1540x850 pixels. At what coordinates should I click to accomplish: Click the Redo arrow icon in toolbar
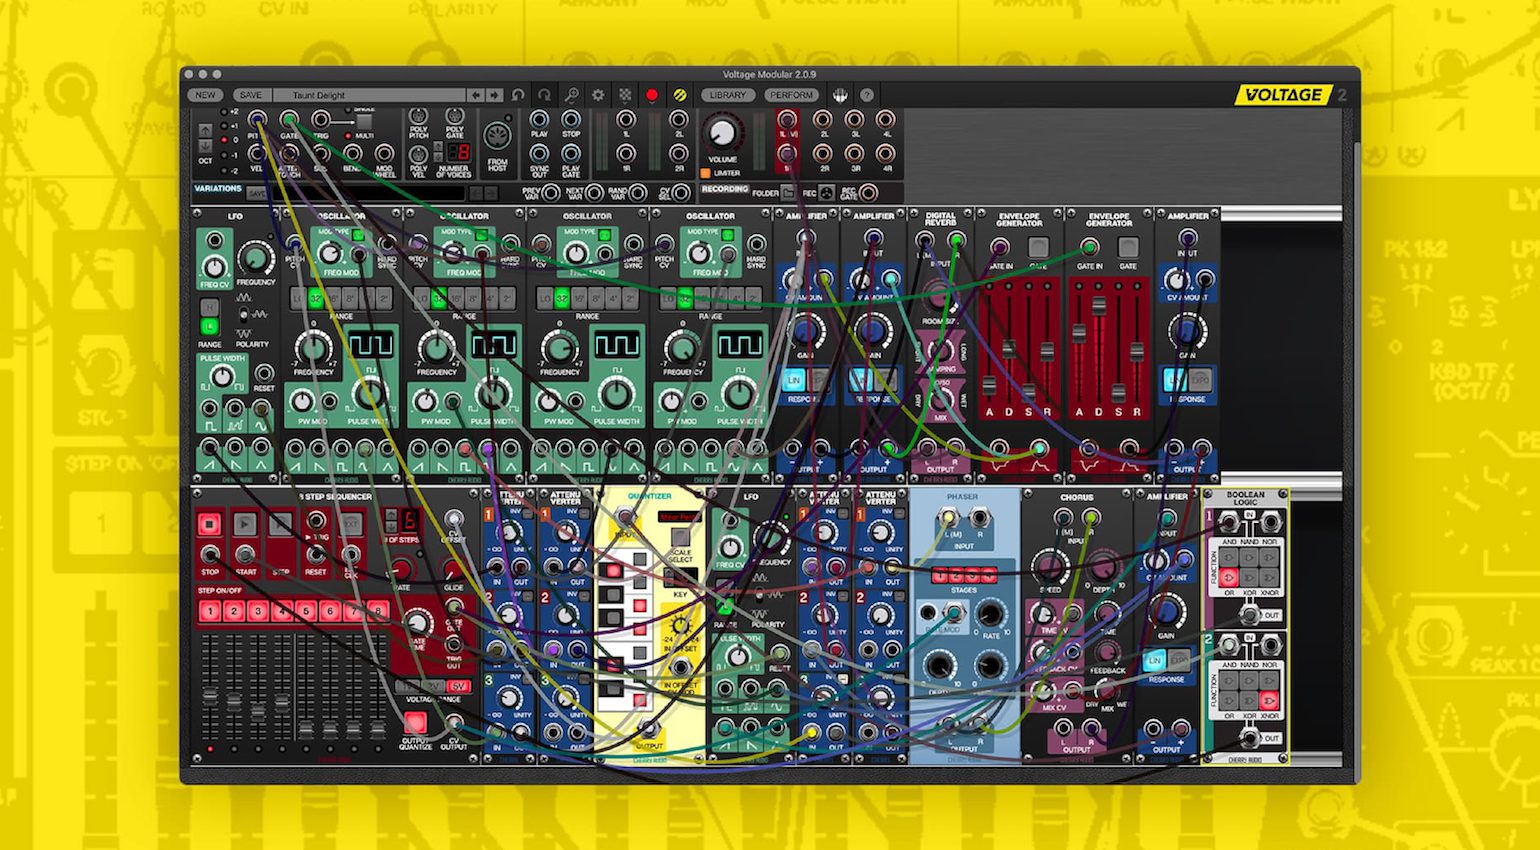coord(544,95)
